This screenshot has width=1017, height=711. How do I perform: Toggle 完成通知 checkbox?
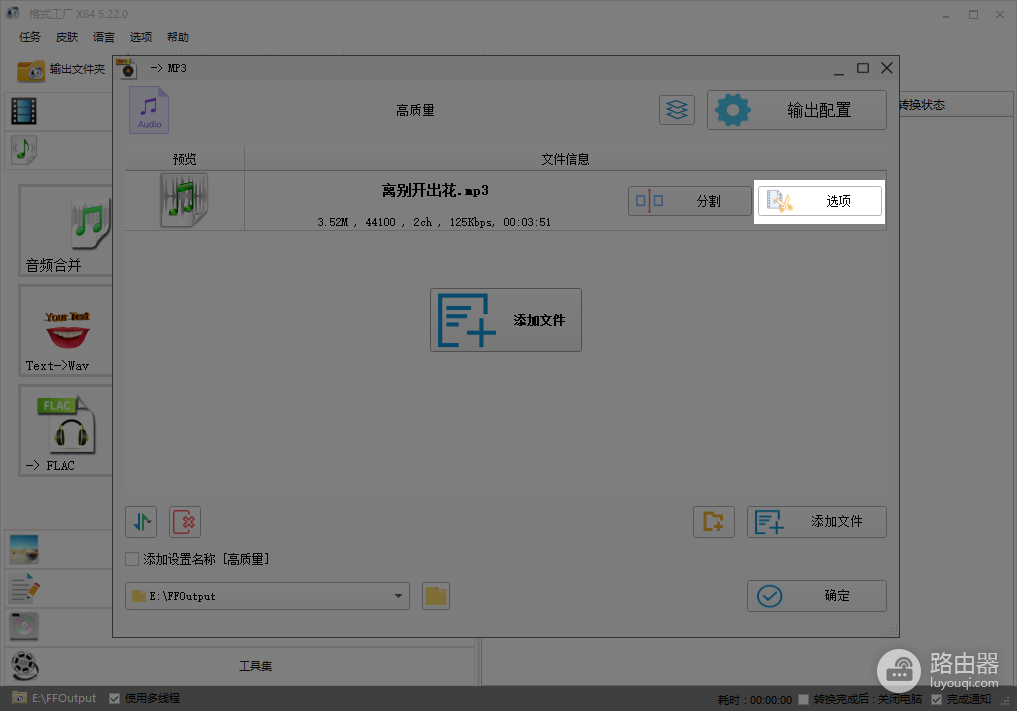click(x=937, y=699)
